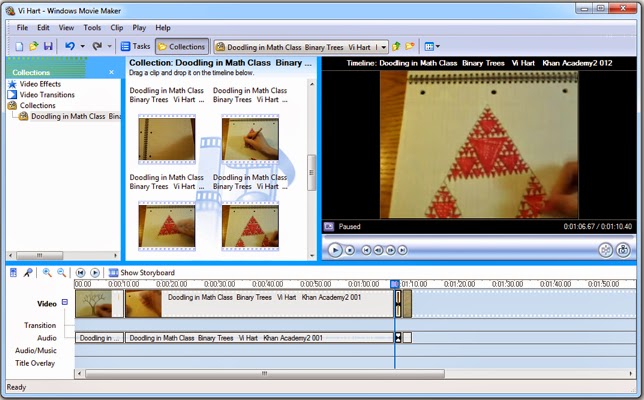644x400 pixels.
Task: Select the Khan Academy2 001 audio clip
Action: [x=259, y=338]
